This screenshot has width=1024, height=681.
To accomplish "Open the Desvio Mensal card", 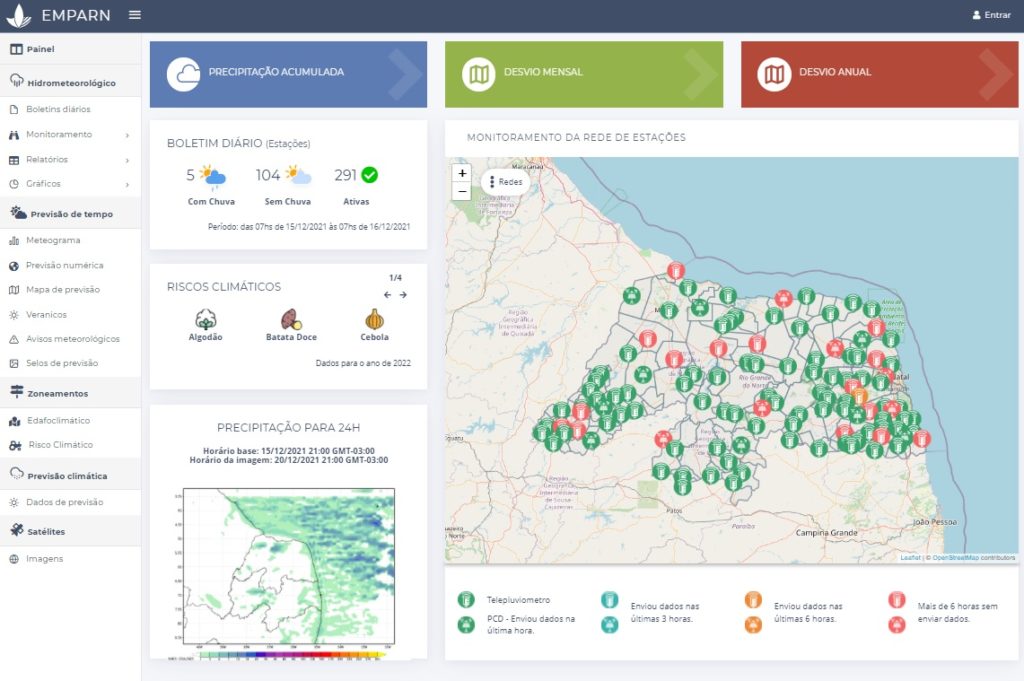I will 584,74.
